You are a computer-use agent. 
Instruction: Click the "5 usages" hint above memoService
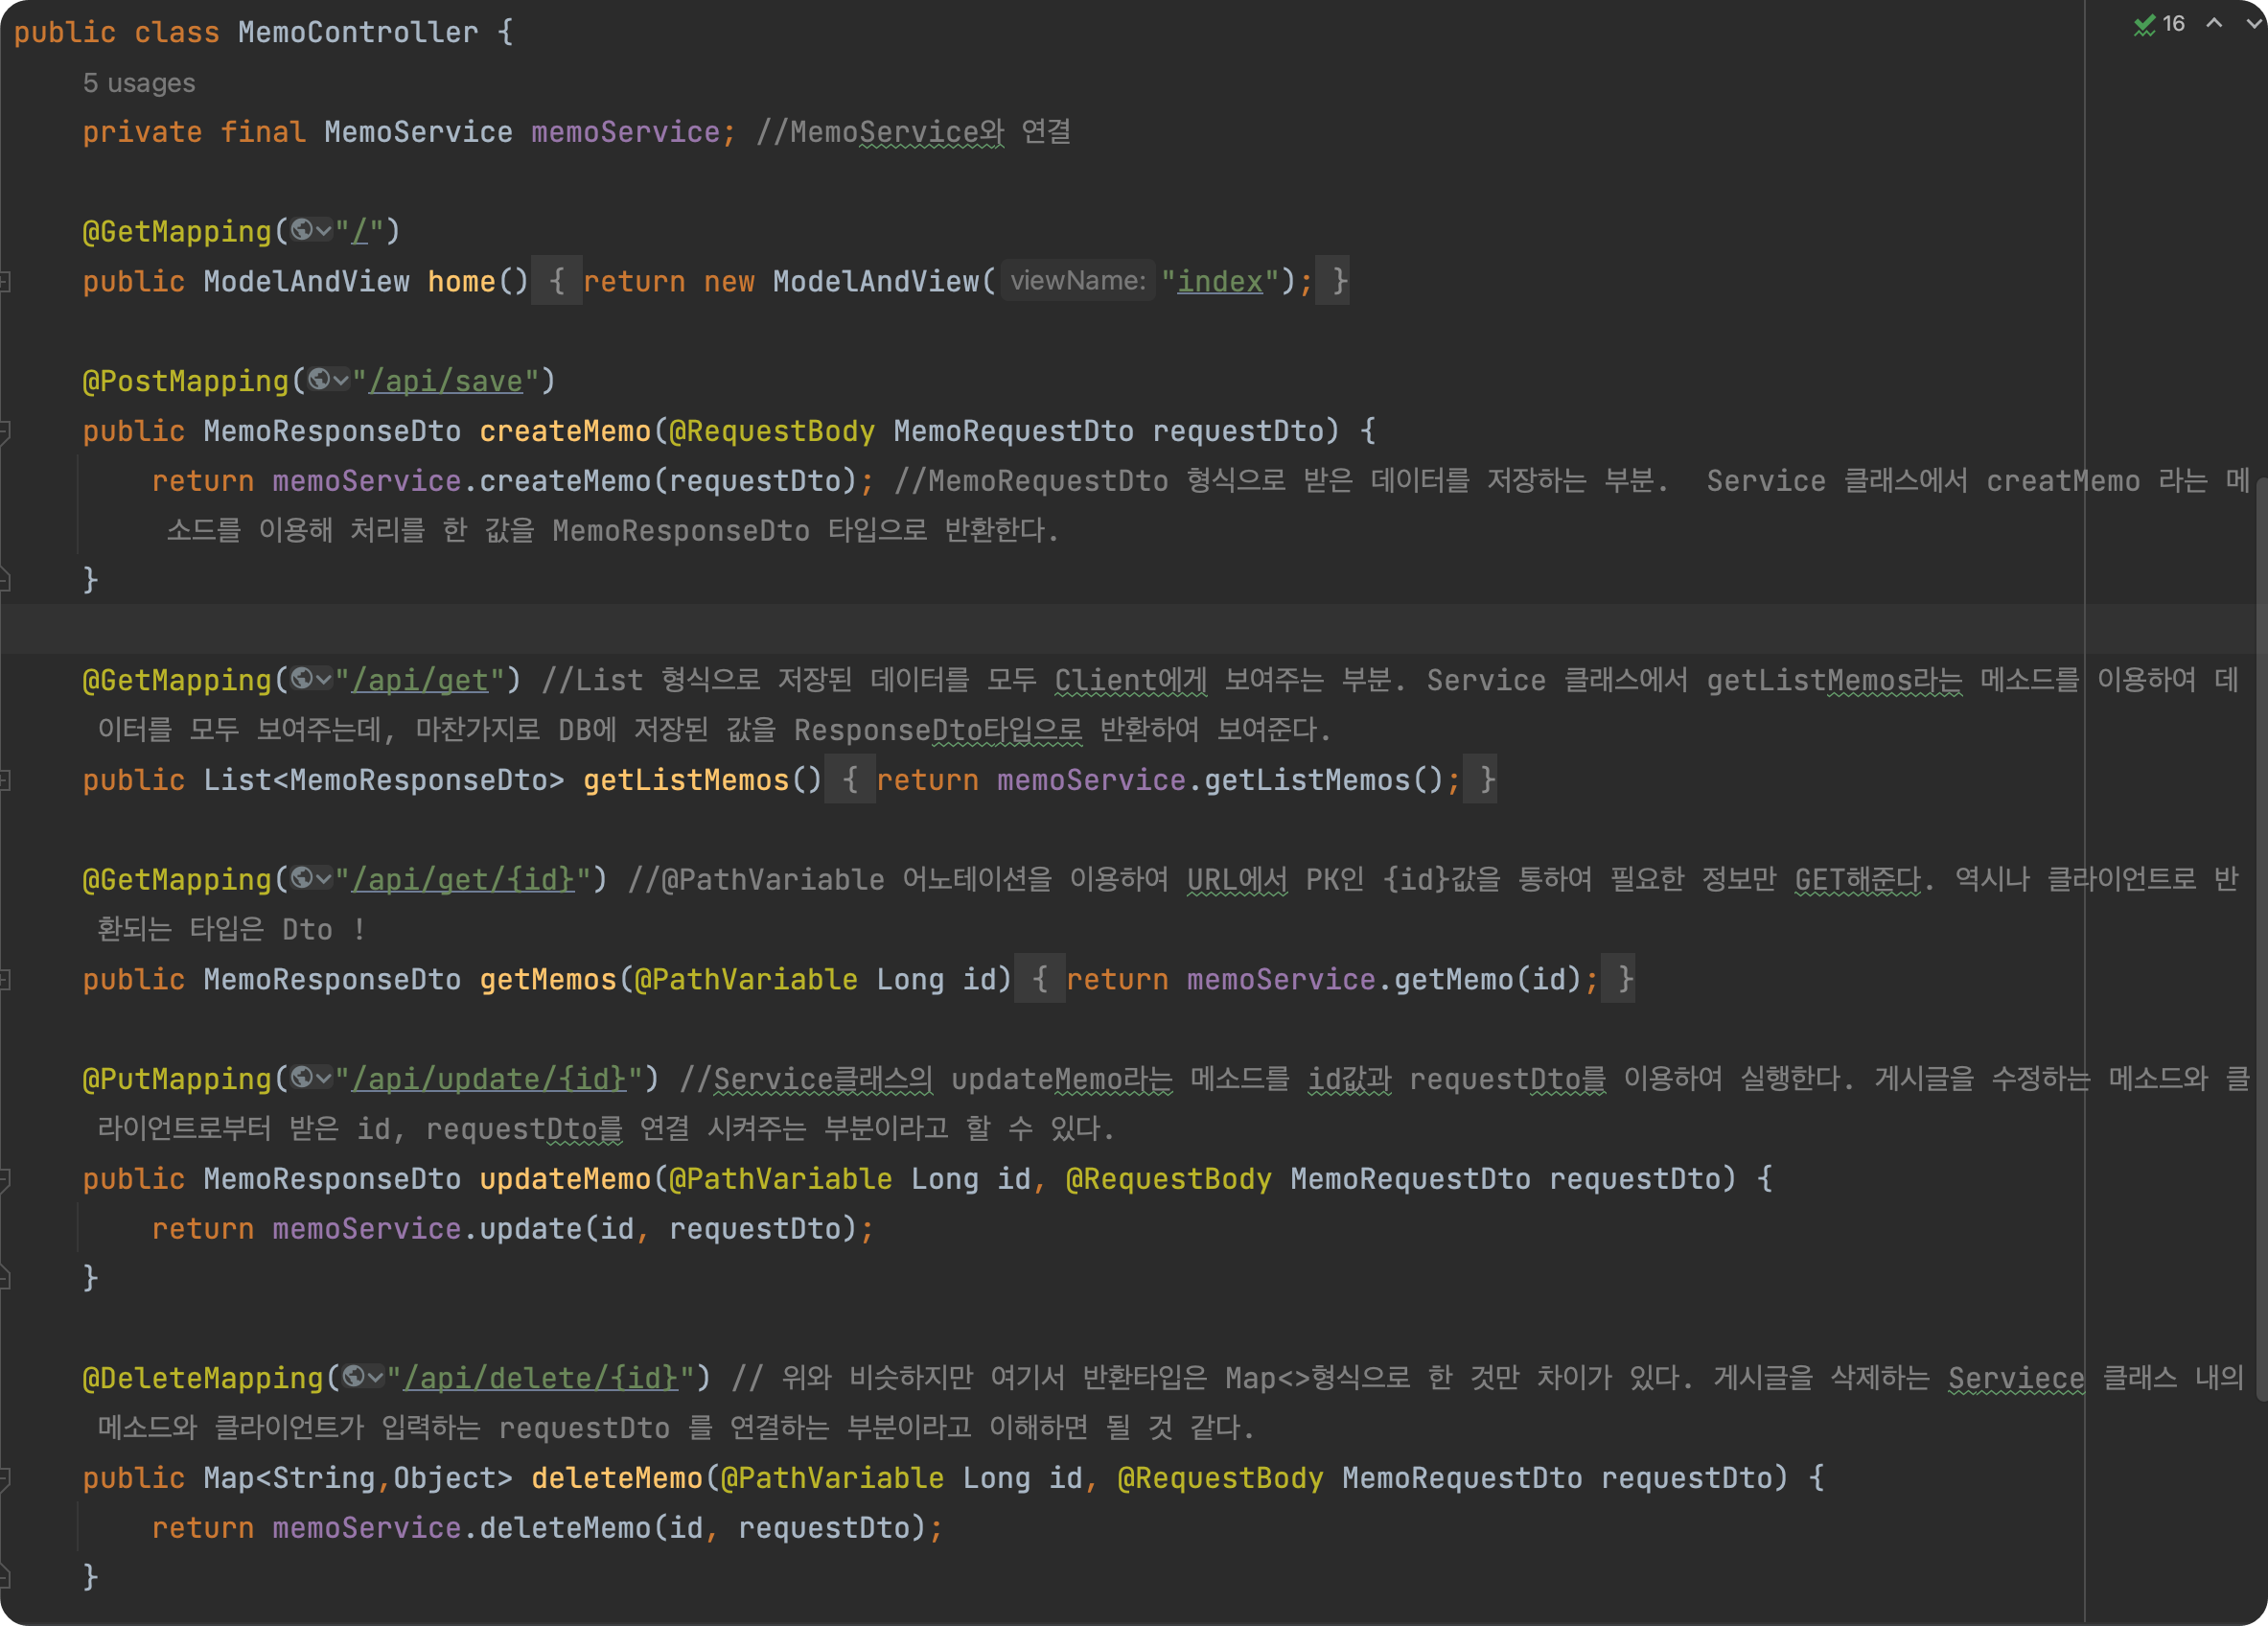(139, 83)
